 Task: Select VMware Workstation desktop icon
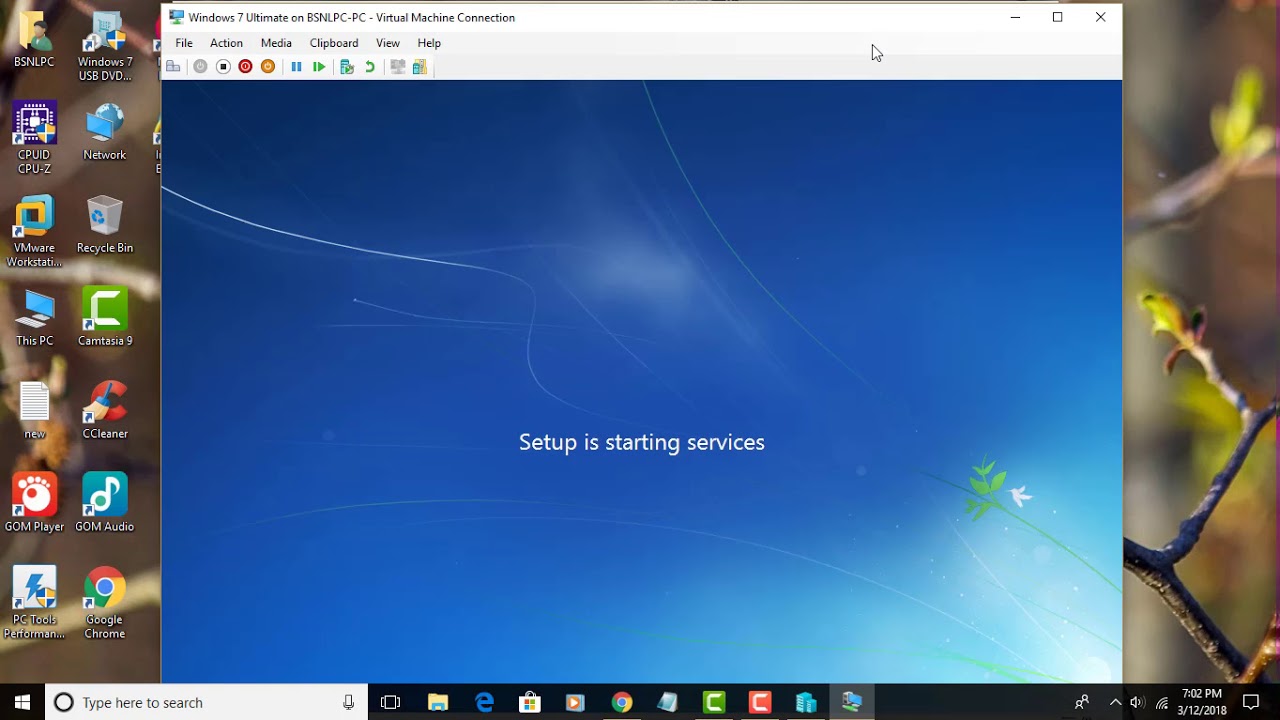(x=34, y=232)
